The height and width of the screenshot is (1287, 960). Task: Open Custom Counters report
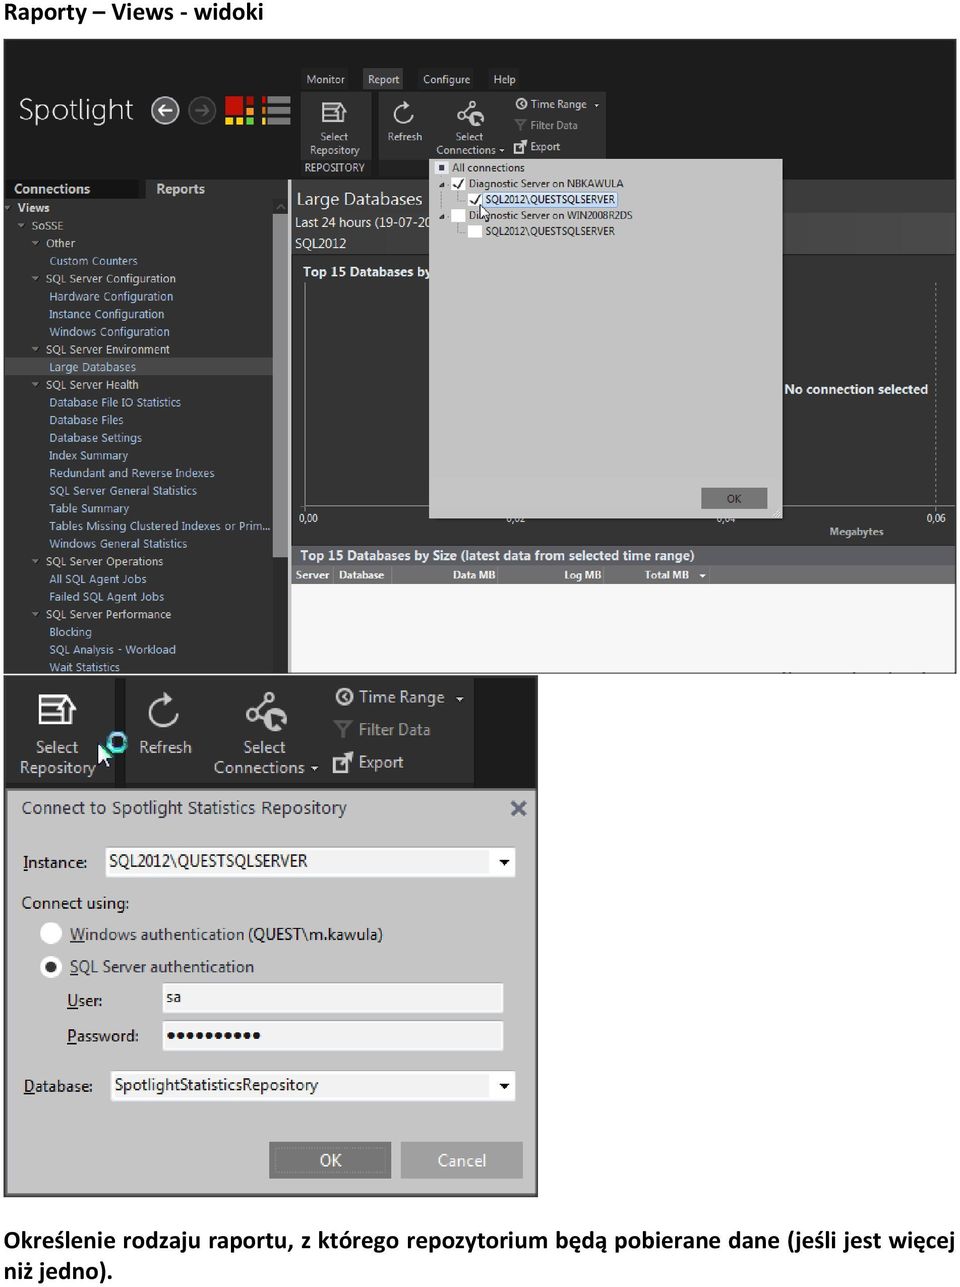click(93, 261)
